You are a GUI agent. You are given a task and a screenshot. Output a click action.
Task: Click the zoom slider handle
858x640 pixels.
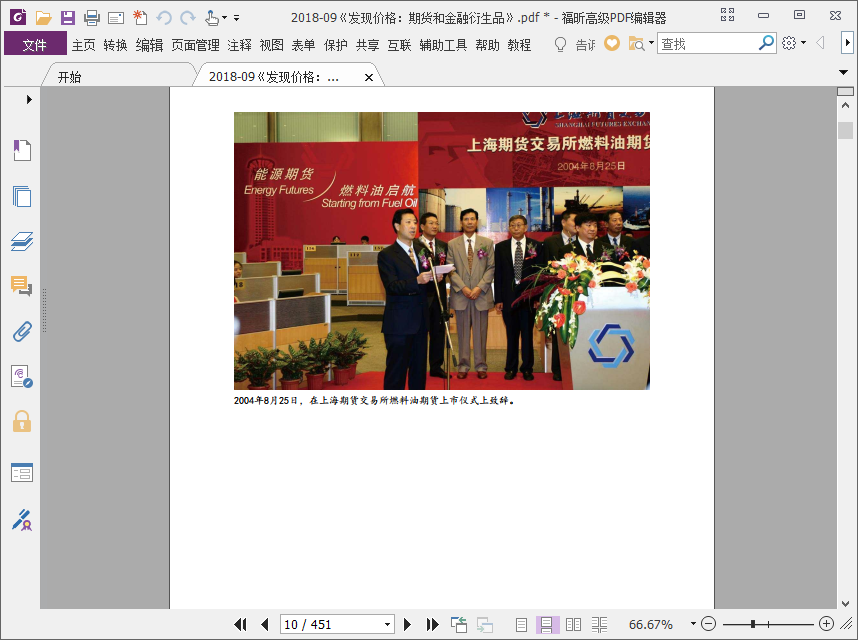click(753, 624)
